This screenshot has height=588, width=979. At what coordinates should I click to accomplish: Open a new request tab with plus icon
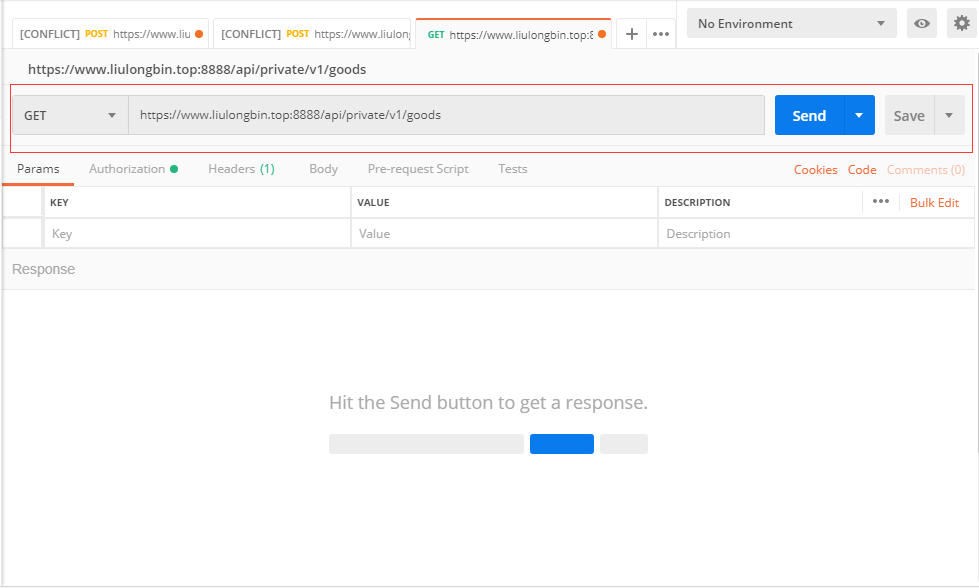click(x=631, y=34)
